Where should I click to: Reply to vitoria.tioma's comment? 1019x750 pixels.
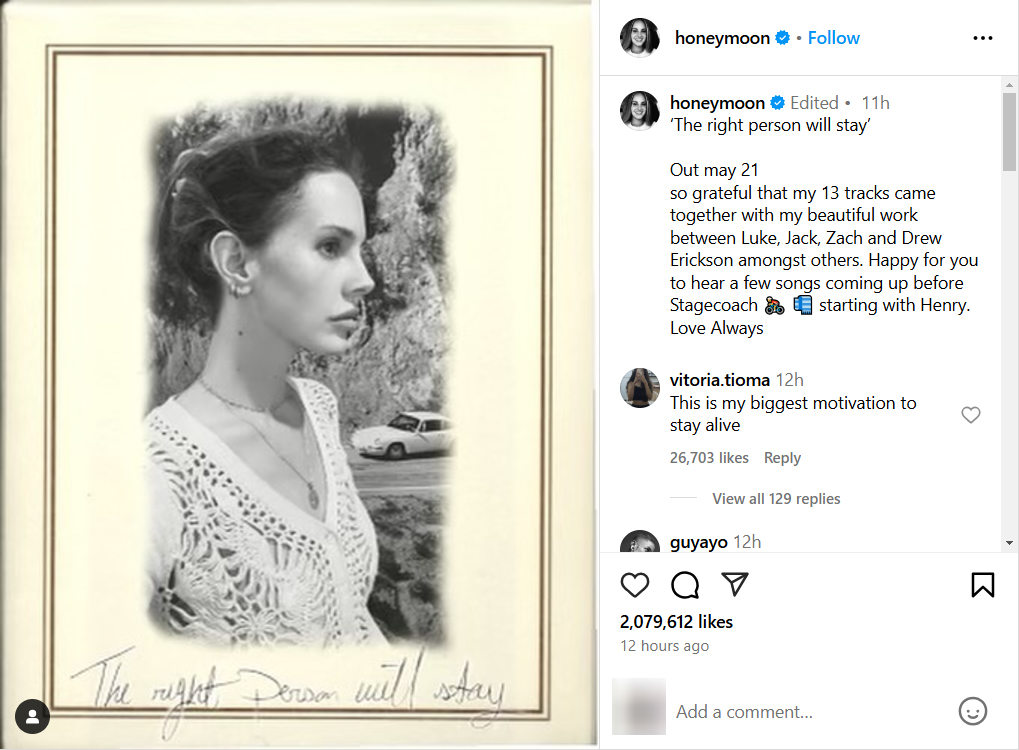pyautogui.click(x=782, y=458)
